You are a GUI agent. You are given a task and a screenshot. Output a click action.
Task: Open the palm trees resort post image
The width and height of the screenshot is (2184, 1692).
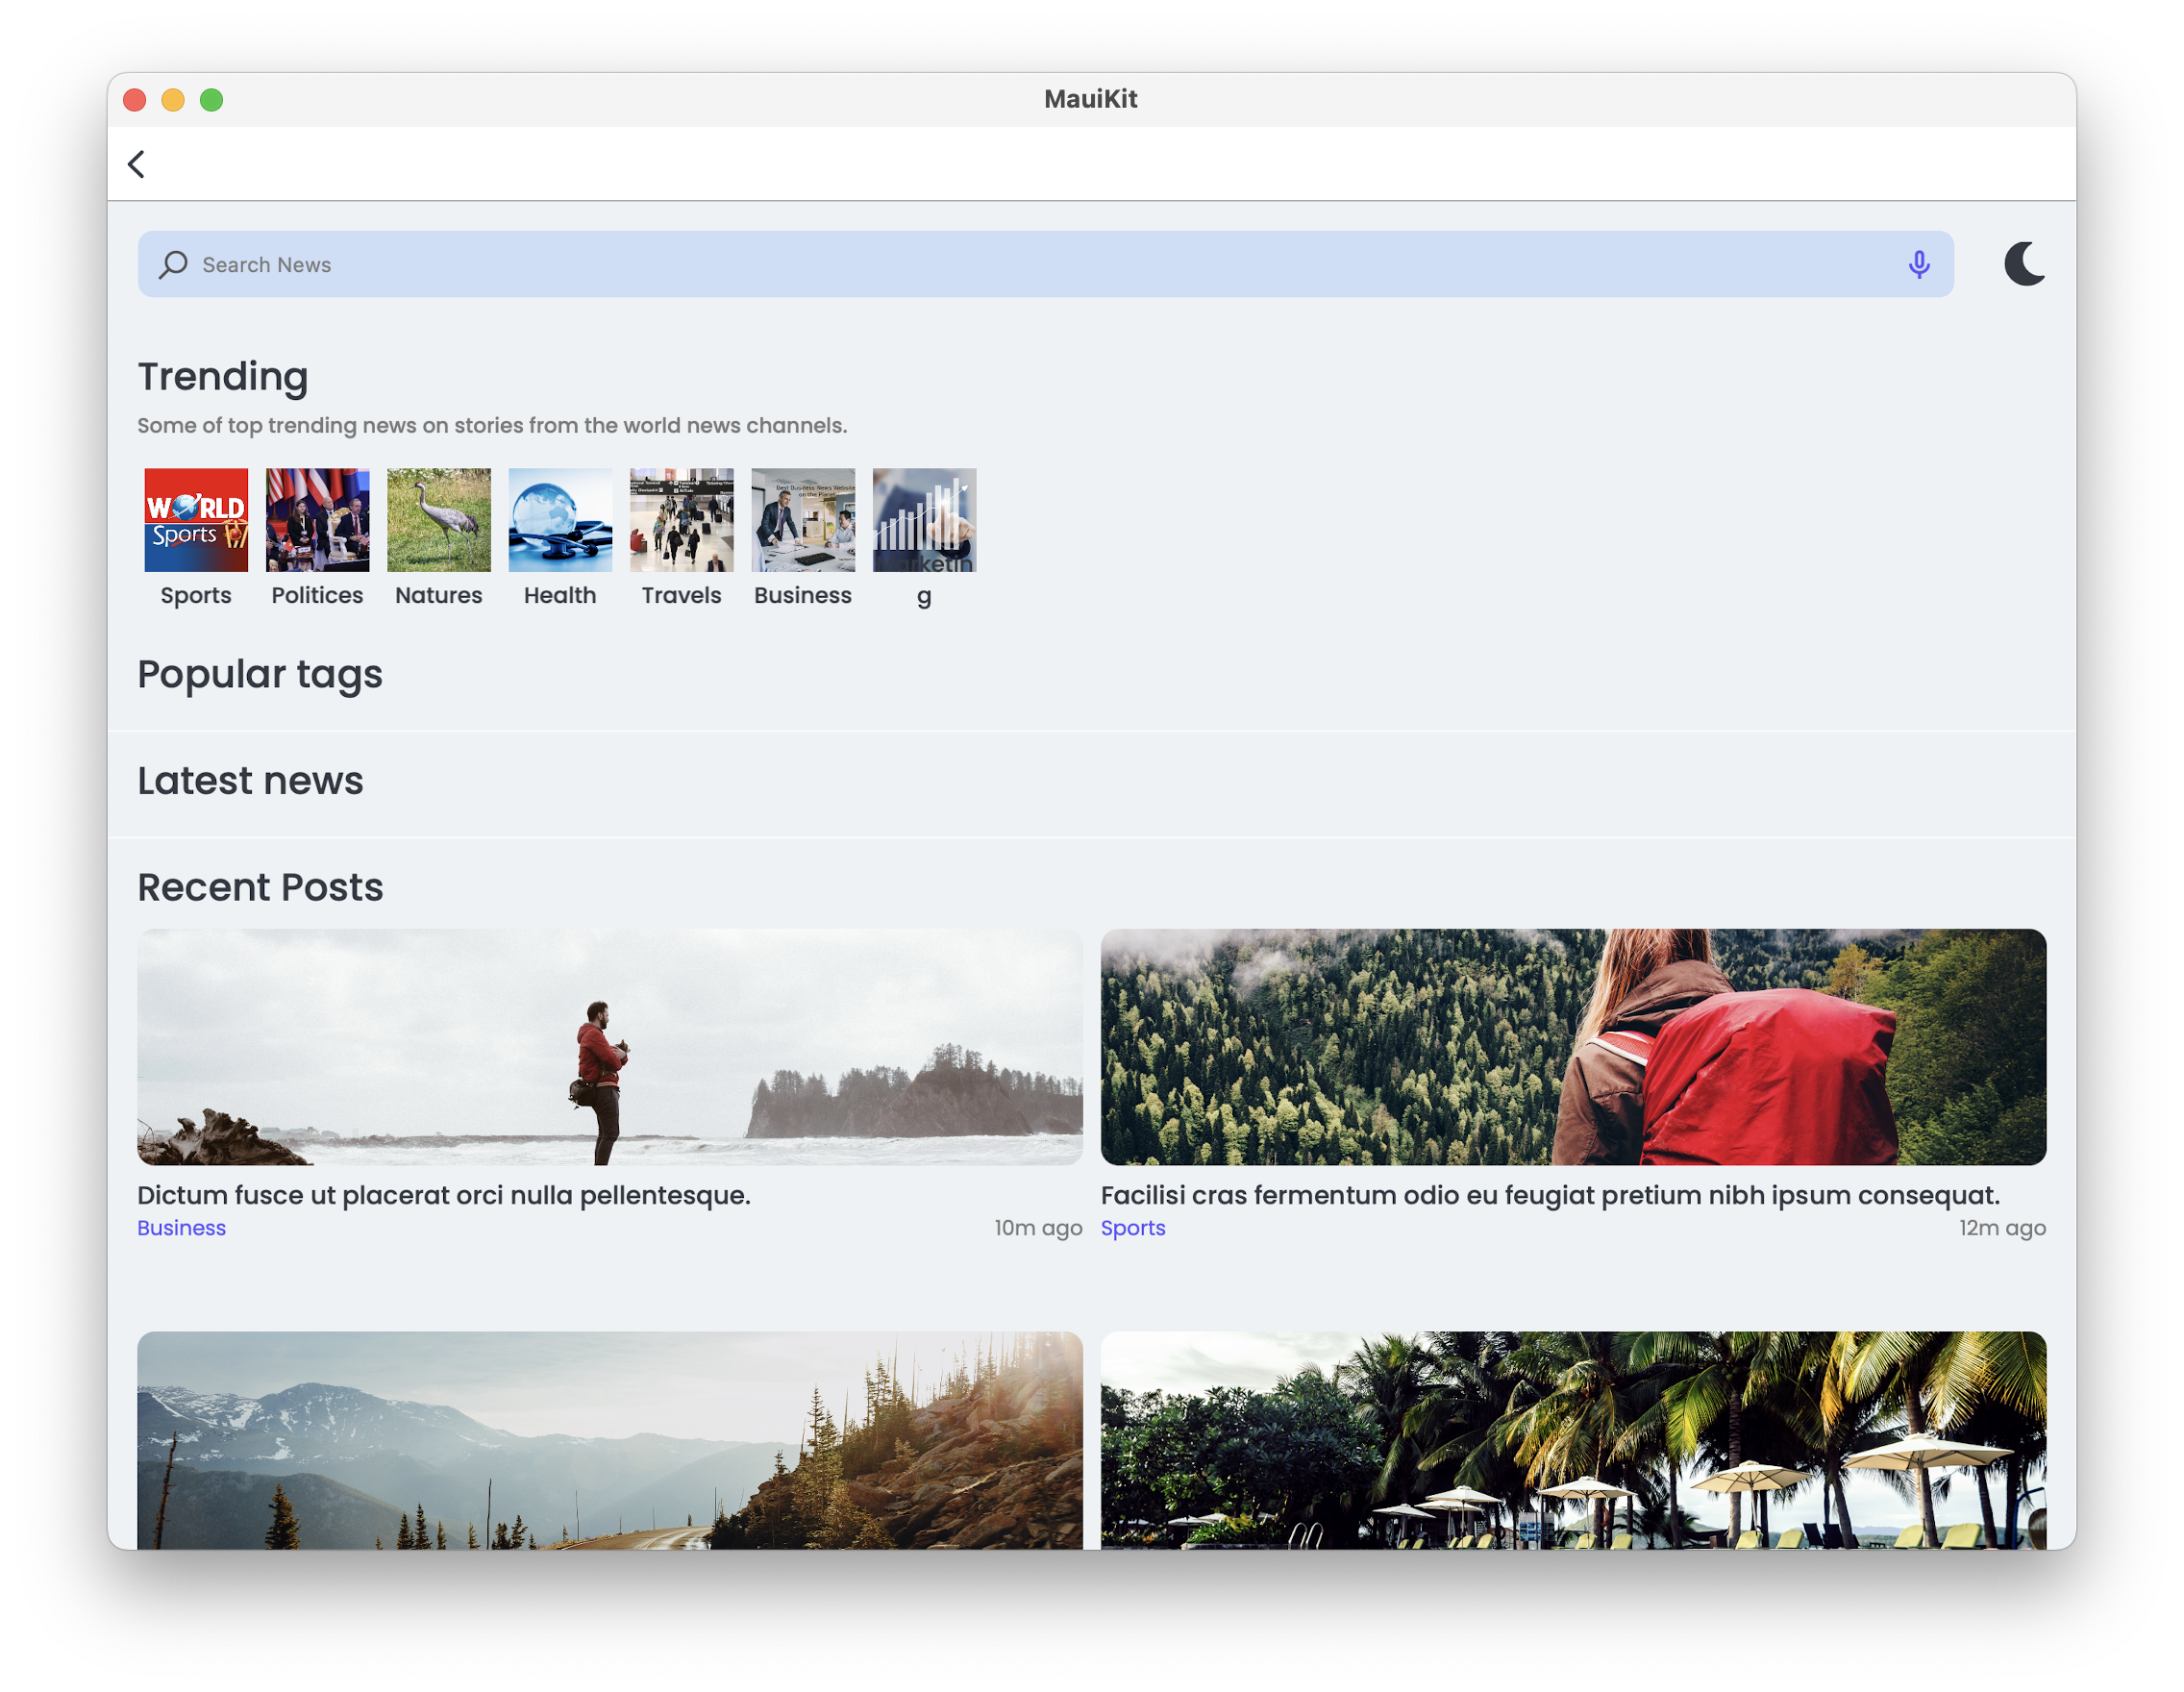pos(1572,1440)
